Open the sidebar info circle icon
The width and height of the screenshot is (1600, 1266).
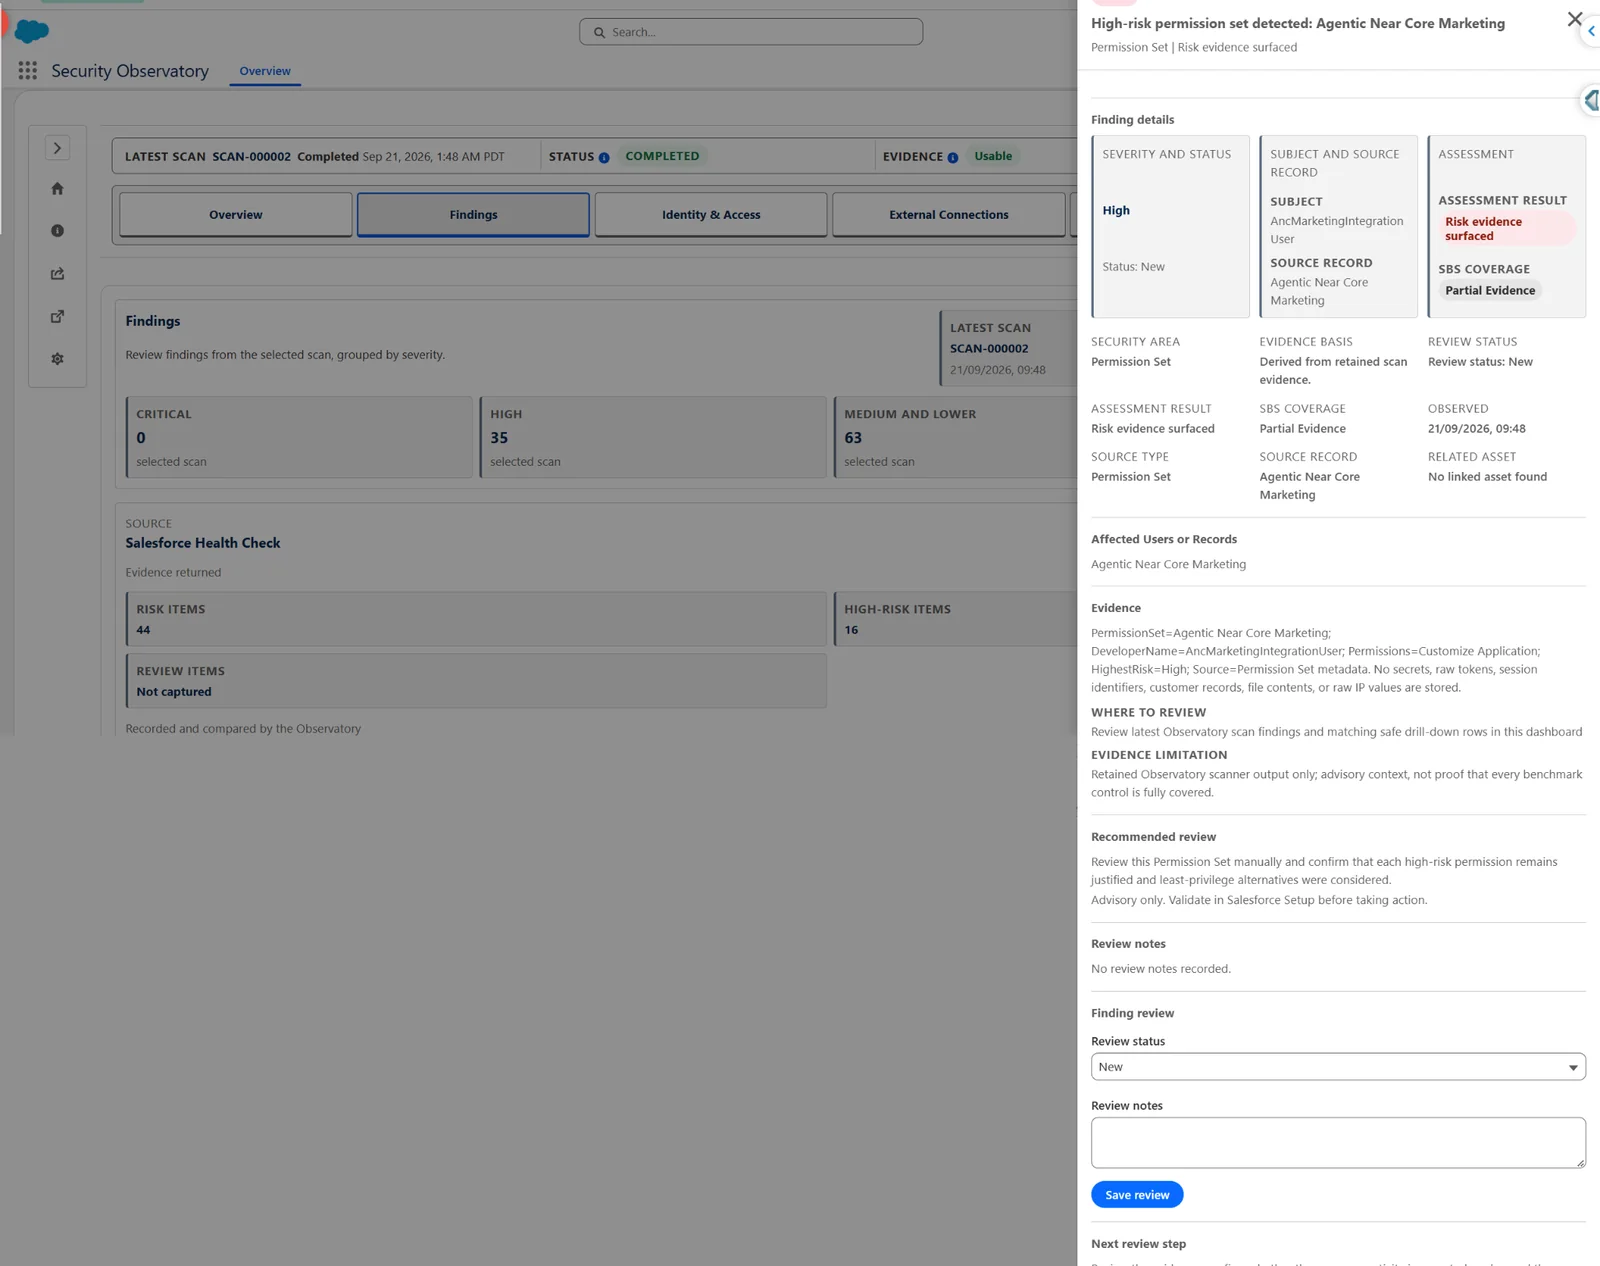(x=57, y=231)
